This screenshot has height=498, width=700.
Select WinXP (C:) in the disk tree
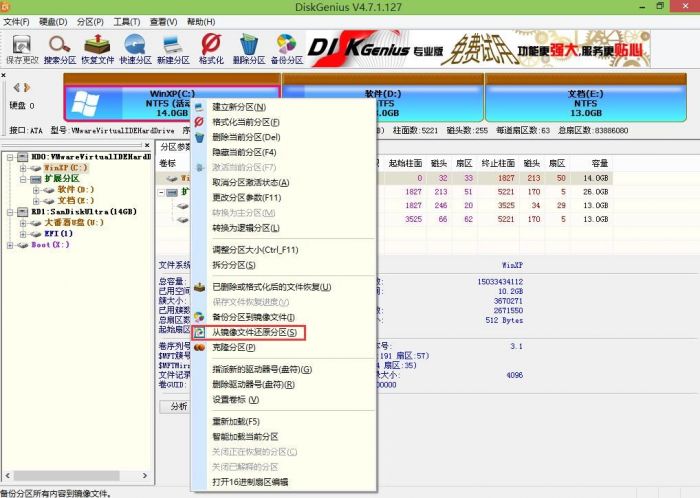[x=66, y=168]
